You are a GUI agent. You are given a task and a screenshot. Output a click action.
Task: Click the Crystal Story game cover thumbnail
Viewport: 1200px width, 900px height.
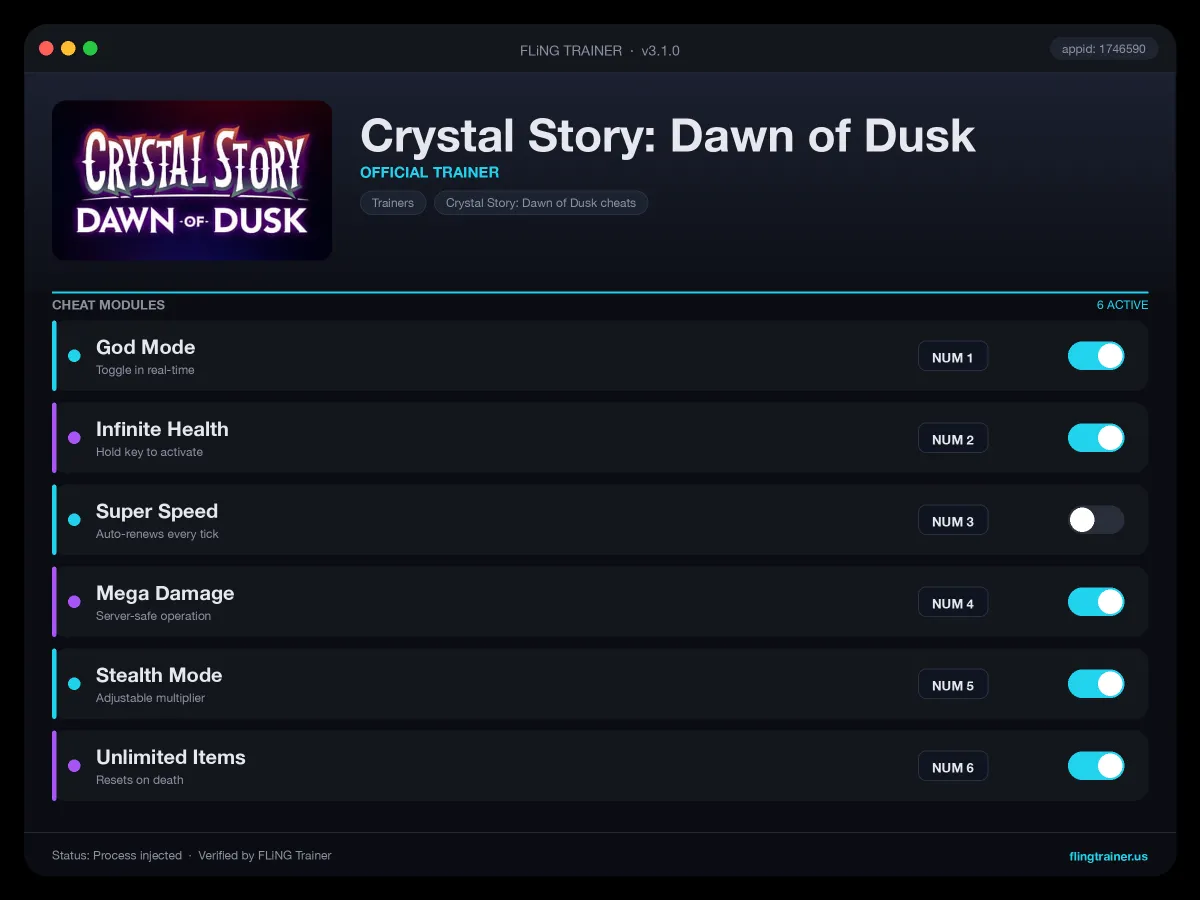(x=192, y=180)
